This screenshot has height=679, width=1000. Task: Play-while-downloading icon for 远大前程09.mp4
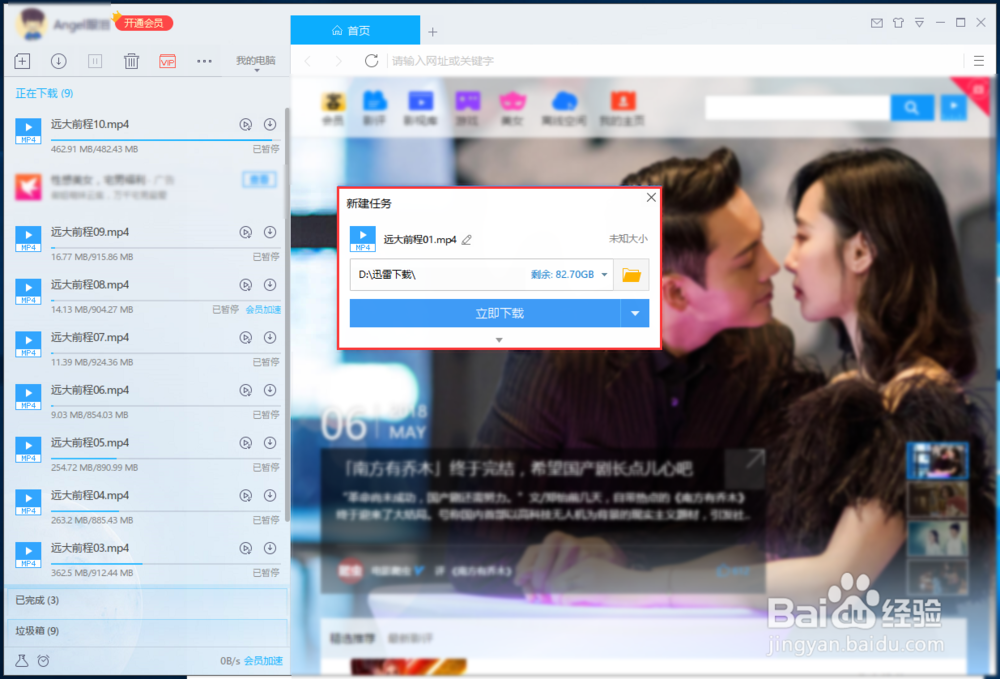point(246,232)
